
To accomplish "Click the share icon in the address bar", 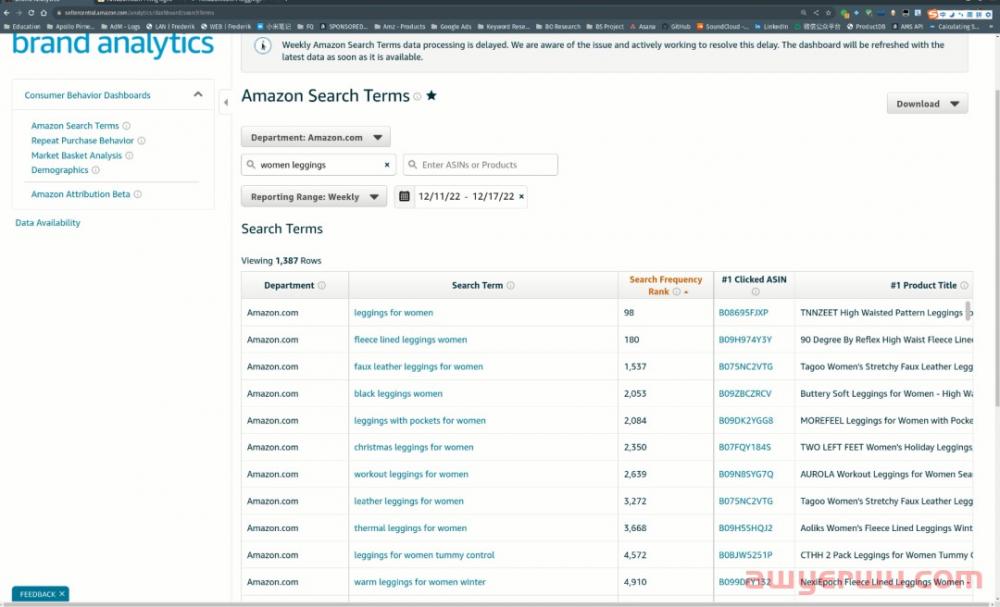I will 816,13.
